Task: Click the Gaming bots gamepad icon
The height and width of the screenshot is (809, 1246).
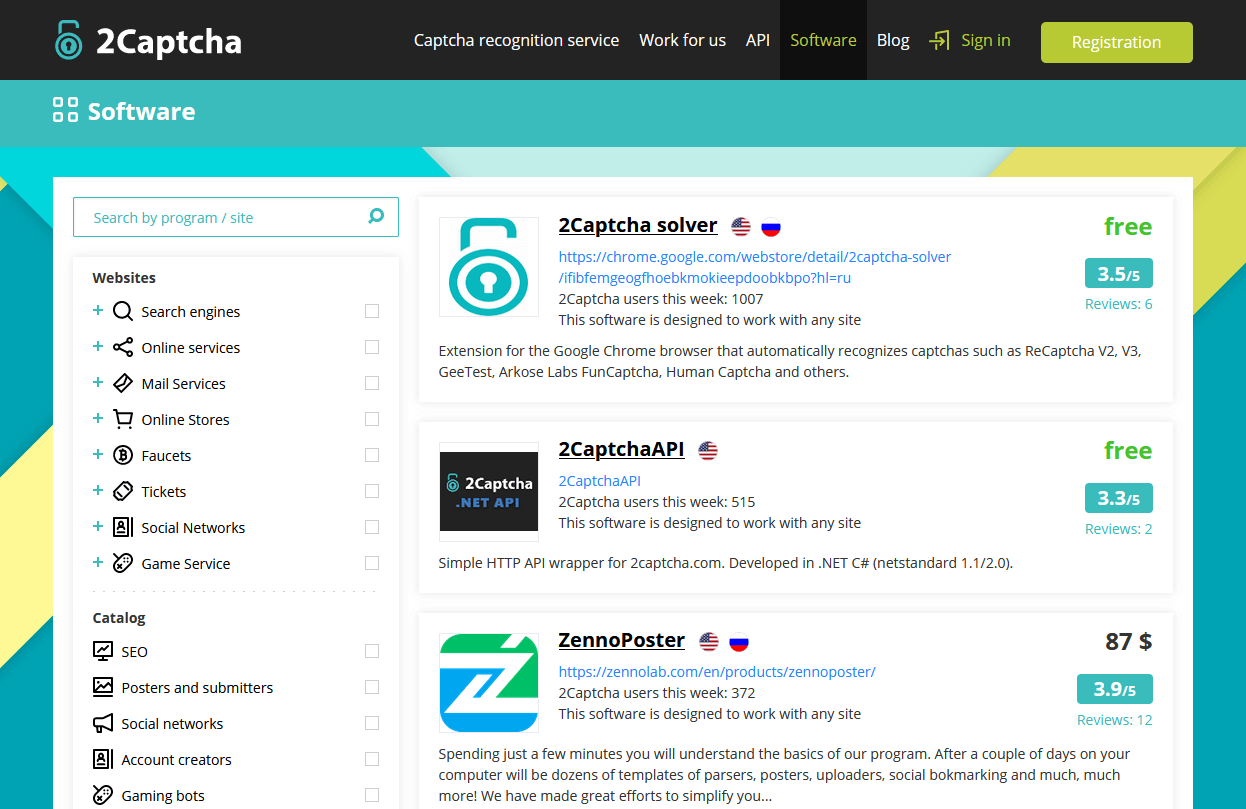Action: click(x=103, y=795)
